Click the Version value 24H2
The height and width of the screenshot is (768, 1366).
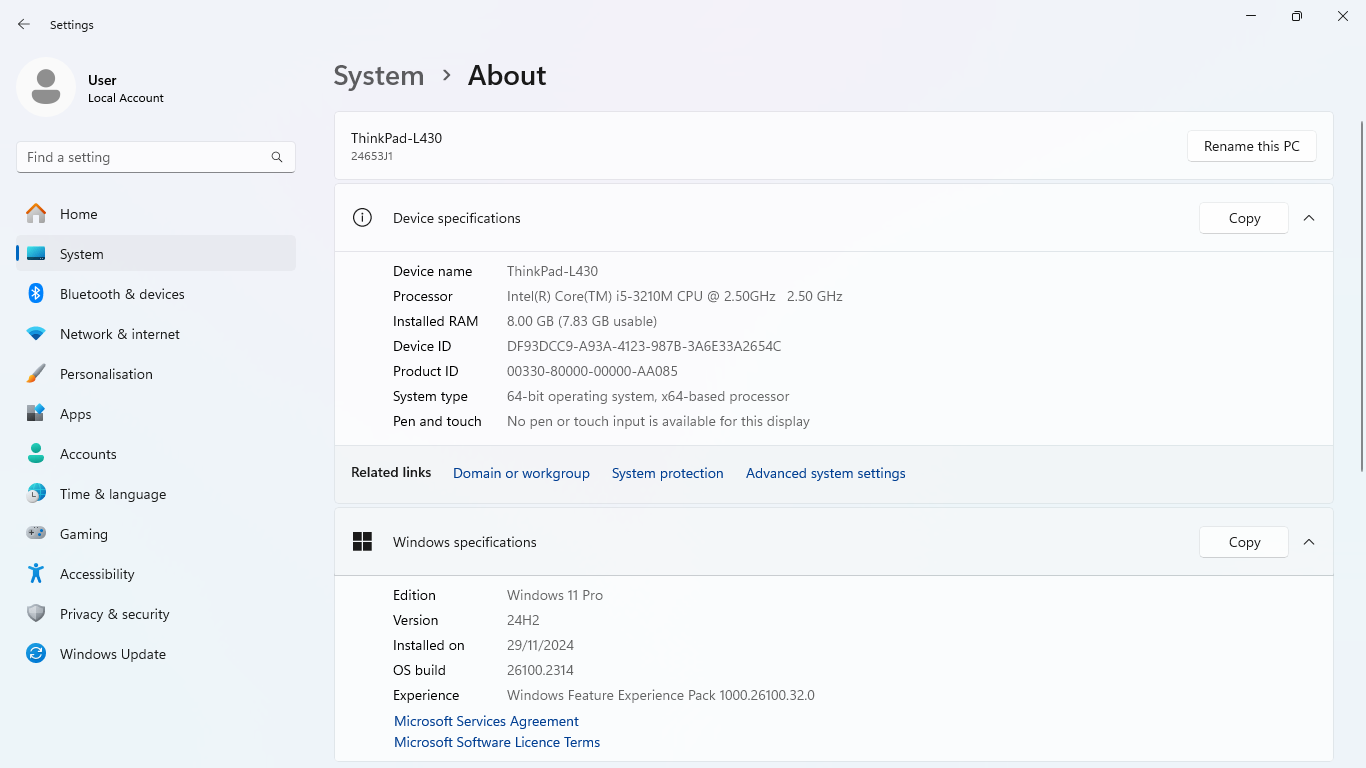[x=523, y=620]
